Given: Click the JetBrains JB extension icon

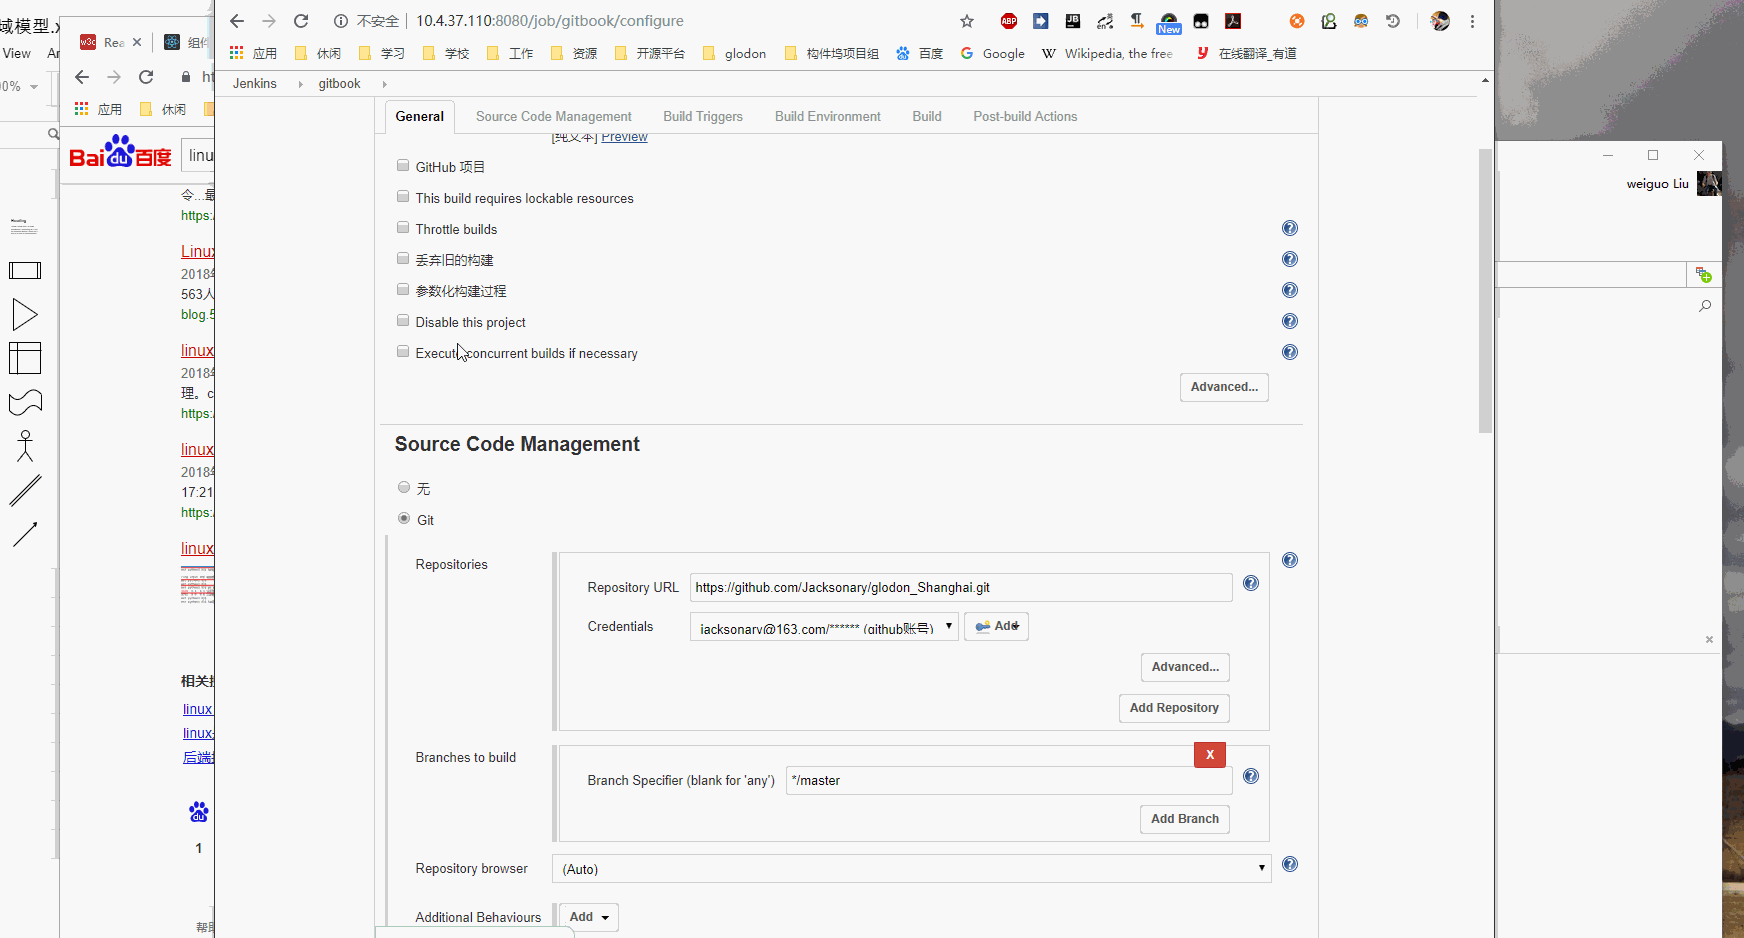Looking at the screenshot, I should coord(1073,21).
